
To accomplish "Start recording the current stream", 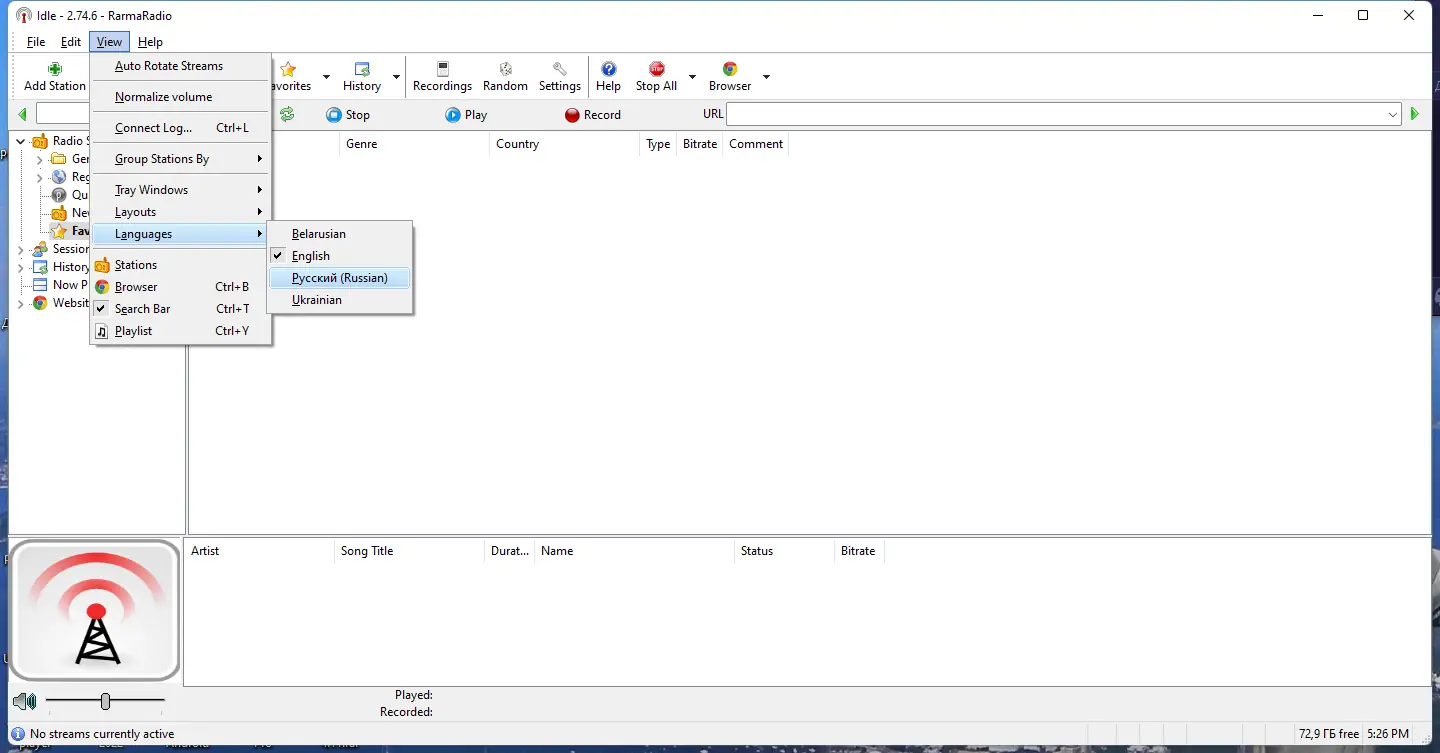I will (x=593, y=114).
